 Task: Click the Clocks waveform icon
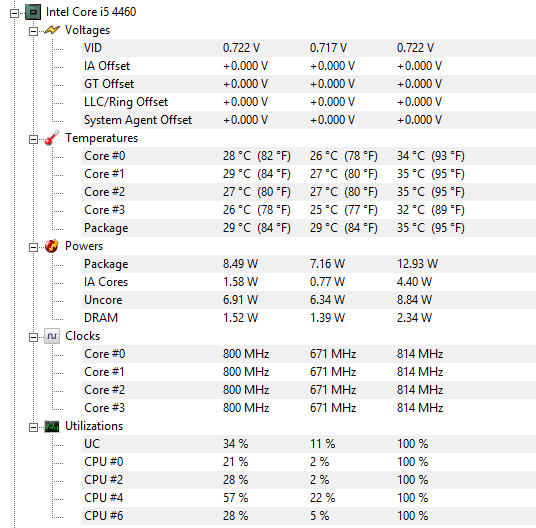click(52, 336)
